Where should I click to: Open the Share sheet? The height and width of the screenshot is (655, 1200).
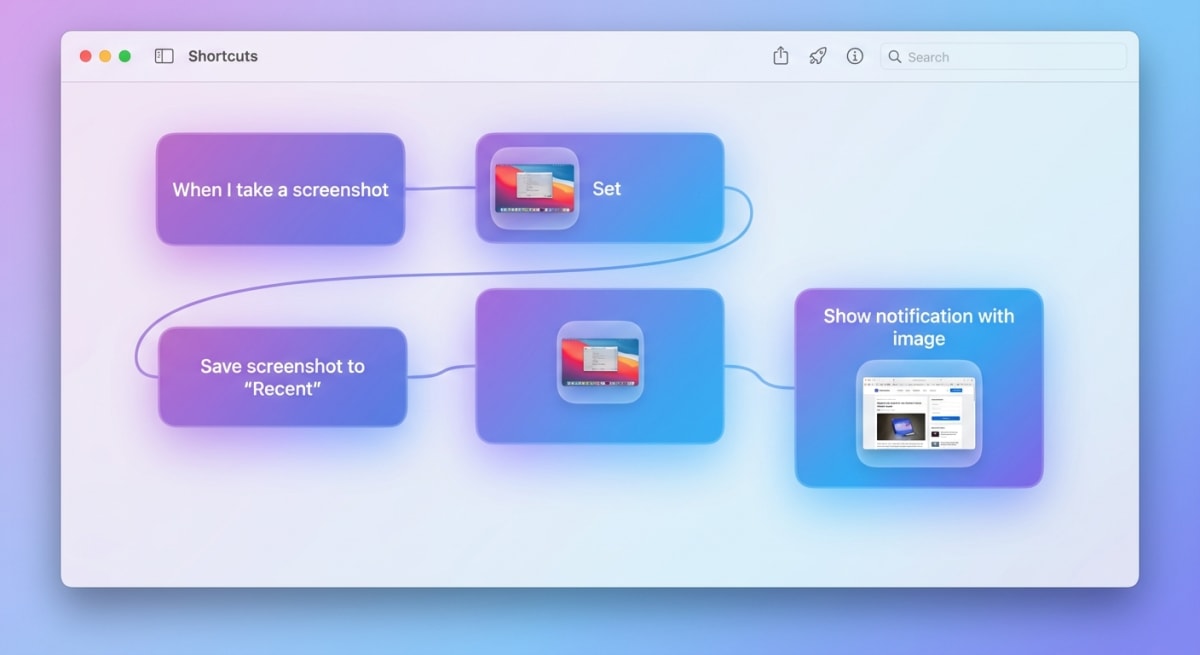[x=780, y=56]
